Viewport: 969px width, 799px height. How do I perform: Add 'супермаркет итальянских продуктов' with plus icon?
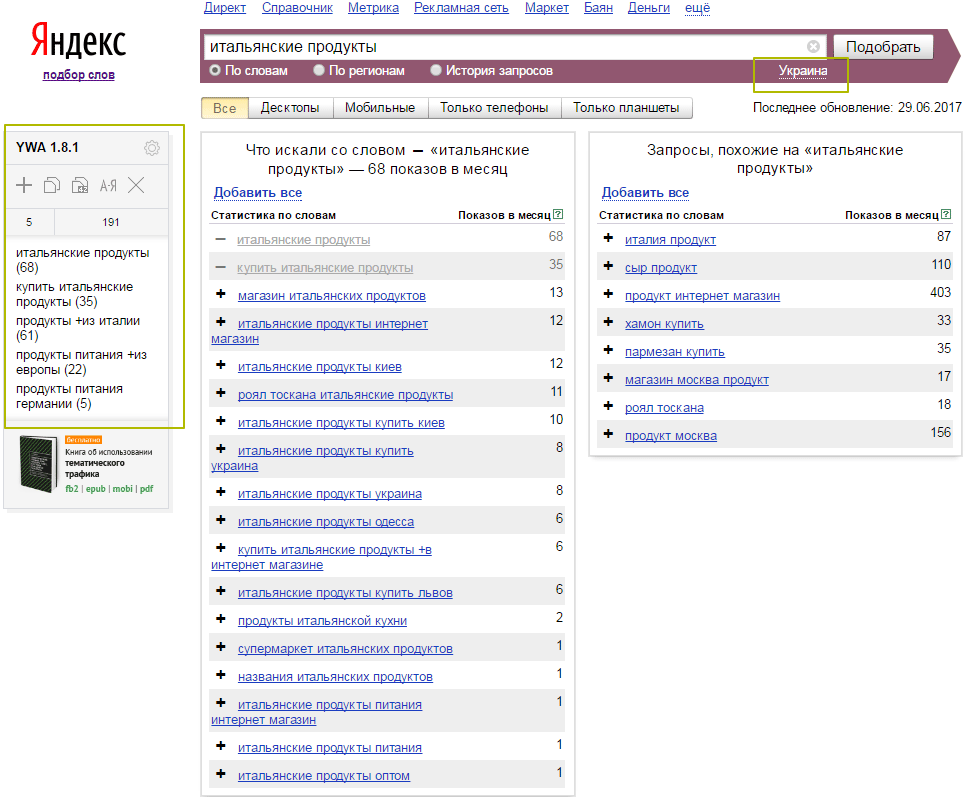pos(221,647)
